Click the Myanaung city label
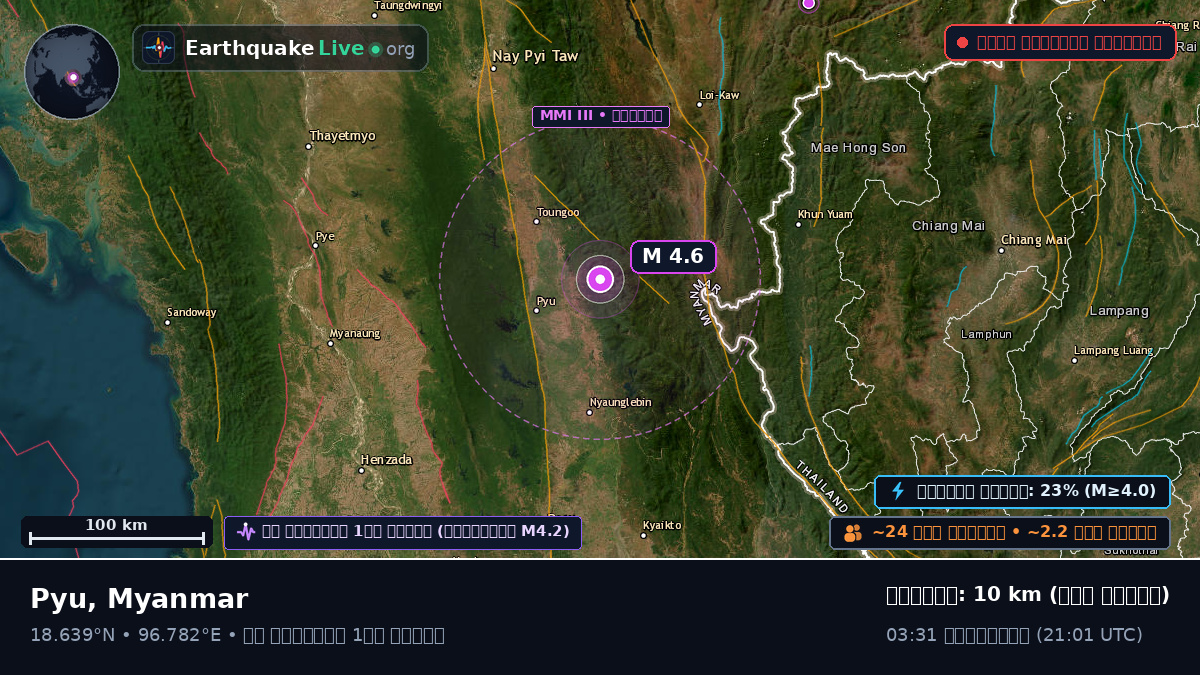 [355, 333]
